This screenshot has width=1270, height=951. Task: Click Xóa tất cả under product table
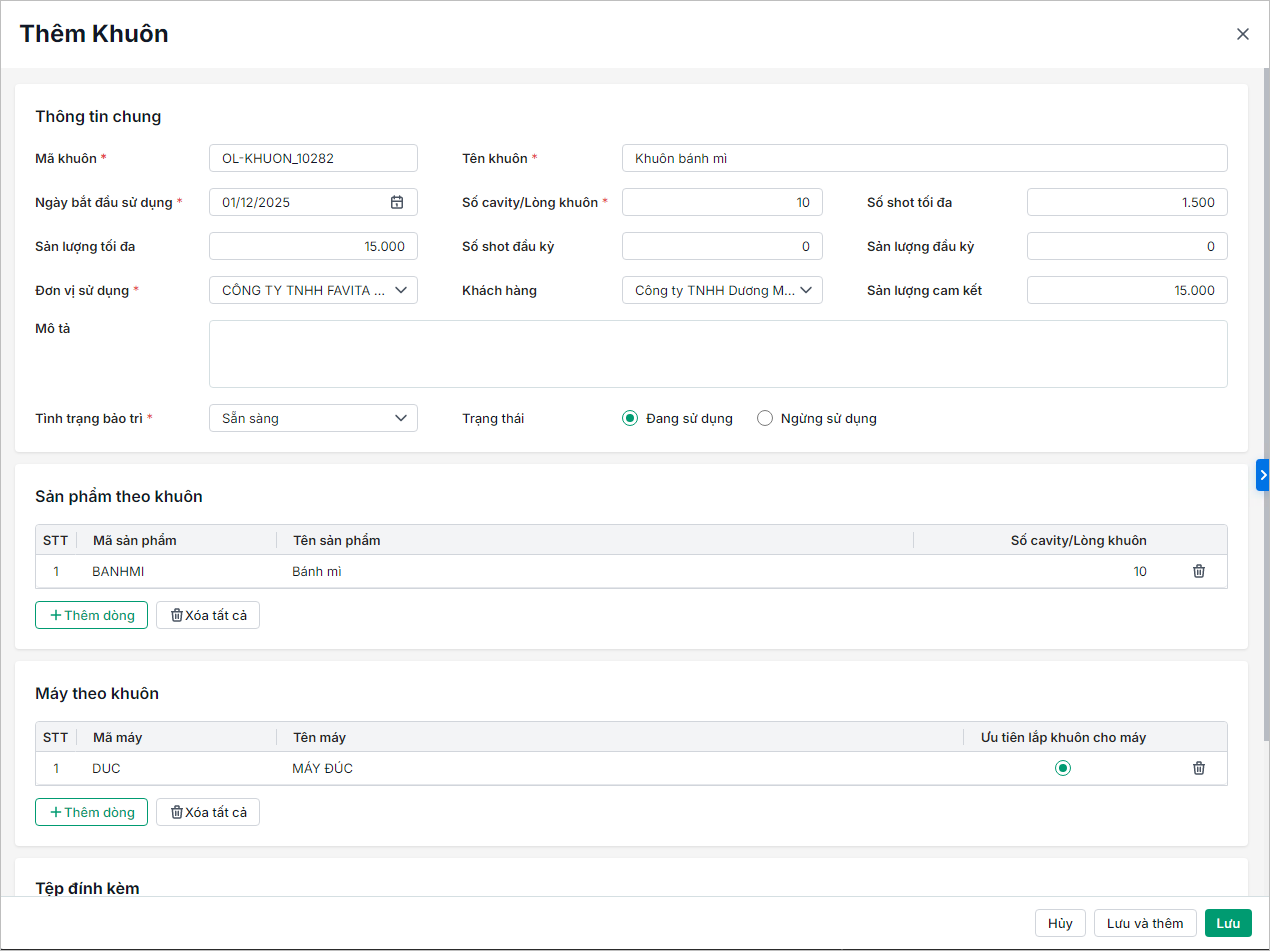pyautogui.click(x=208, y=615)
